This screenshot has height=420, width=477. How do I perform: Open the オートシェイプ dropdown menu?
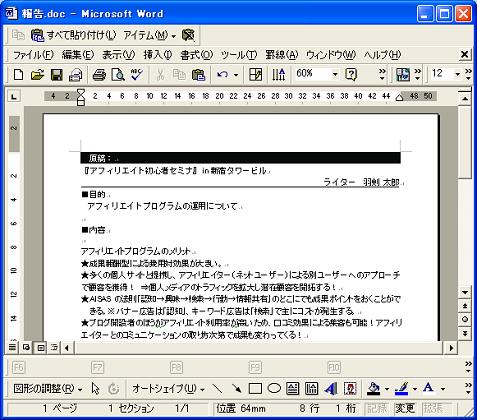point(168,389)
